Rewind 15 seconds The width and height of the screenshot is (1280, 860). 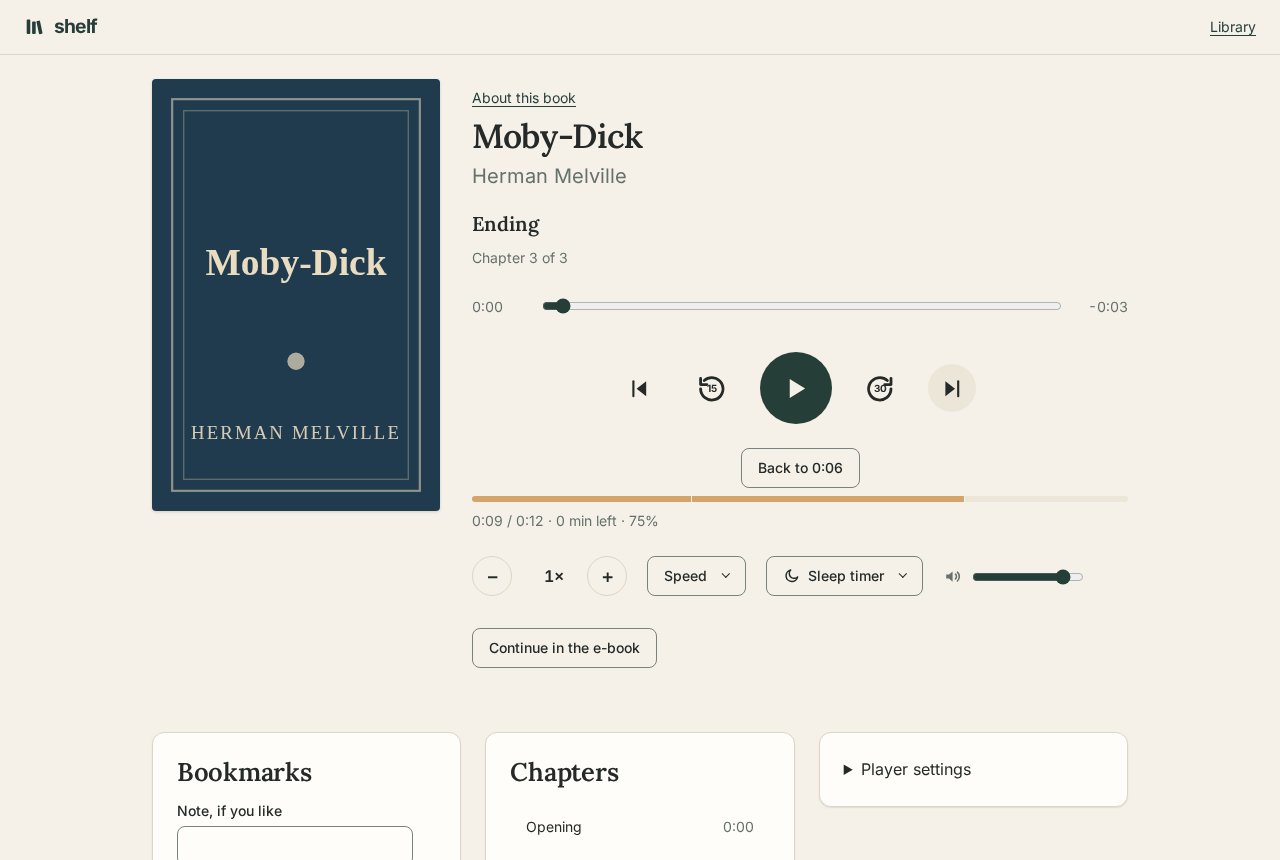click(712, 388)
